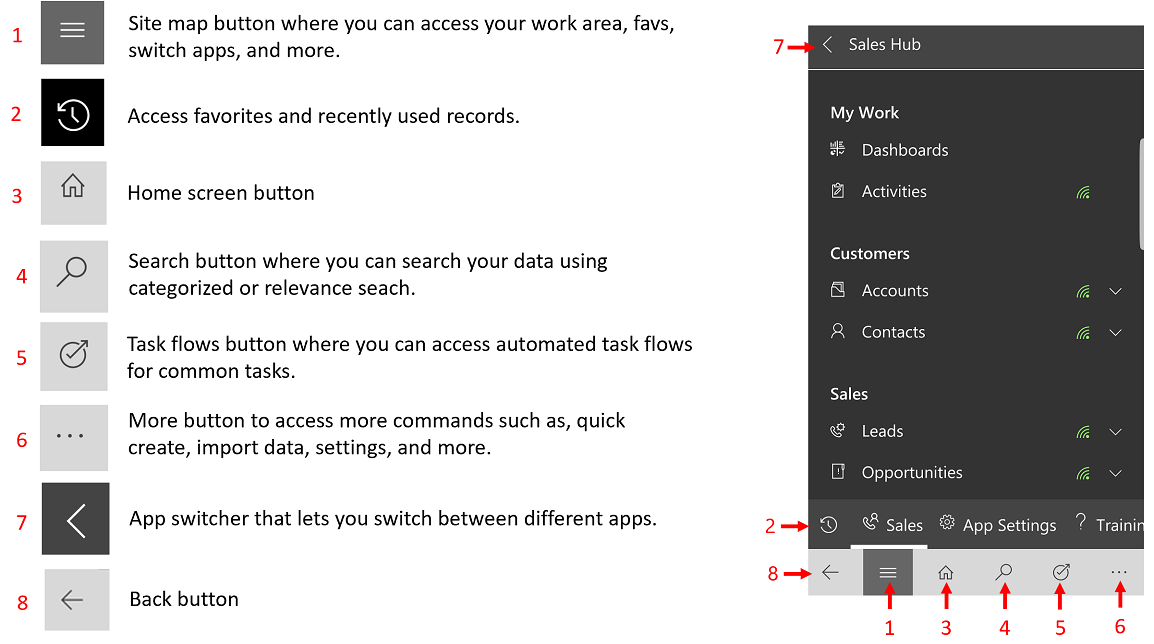1154x644 pixels.
Task: Click the Sales Hub app switcher chevron
Action: point(828,44)
